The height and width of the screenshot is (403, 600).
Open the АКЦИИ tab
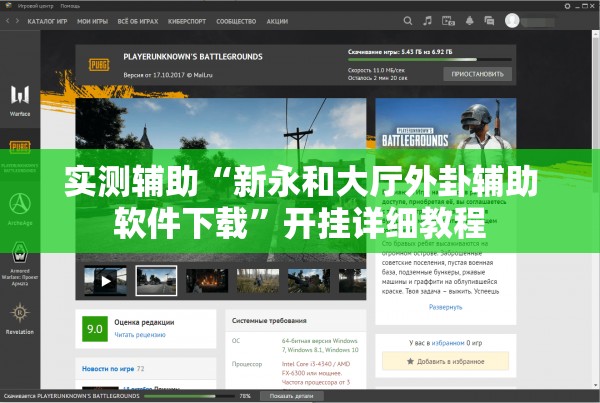(x=277, y=21)
